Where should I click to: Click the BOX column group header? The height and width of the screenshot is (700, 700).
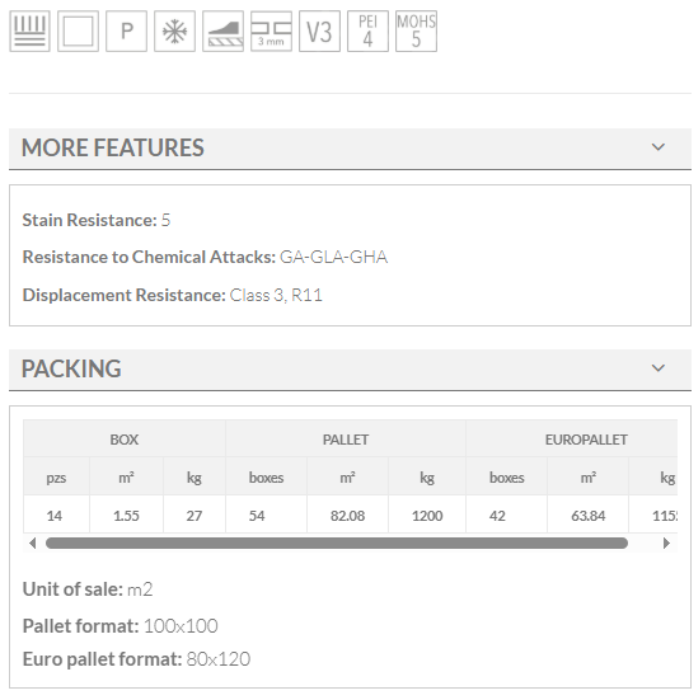tap(124, 439)
